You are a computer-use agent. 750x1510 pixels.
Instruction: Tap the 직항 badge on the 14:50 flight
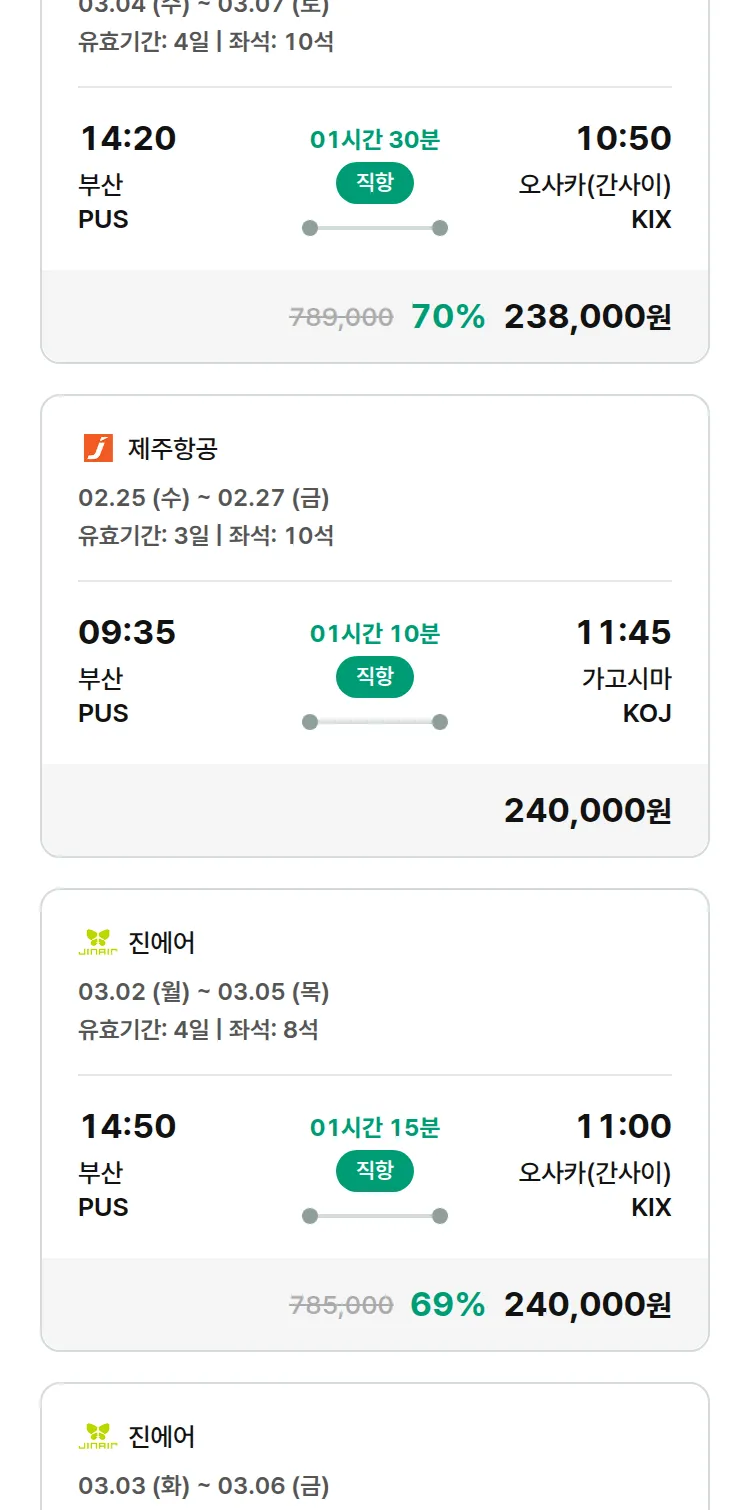(374, 1171)
